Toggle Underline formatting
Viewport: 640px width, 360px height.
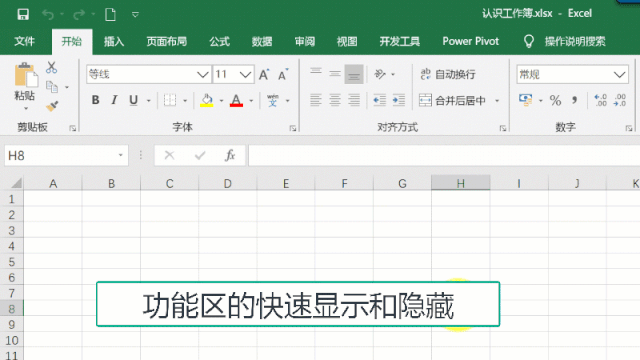pos(133,100)
